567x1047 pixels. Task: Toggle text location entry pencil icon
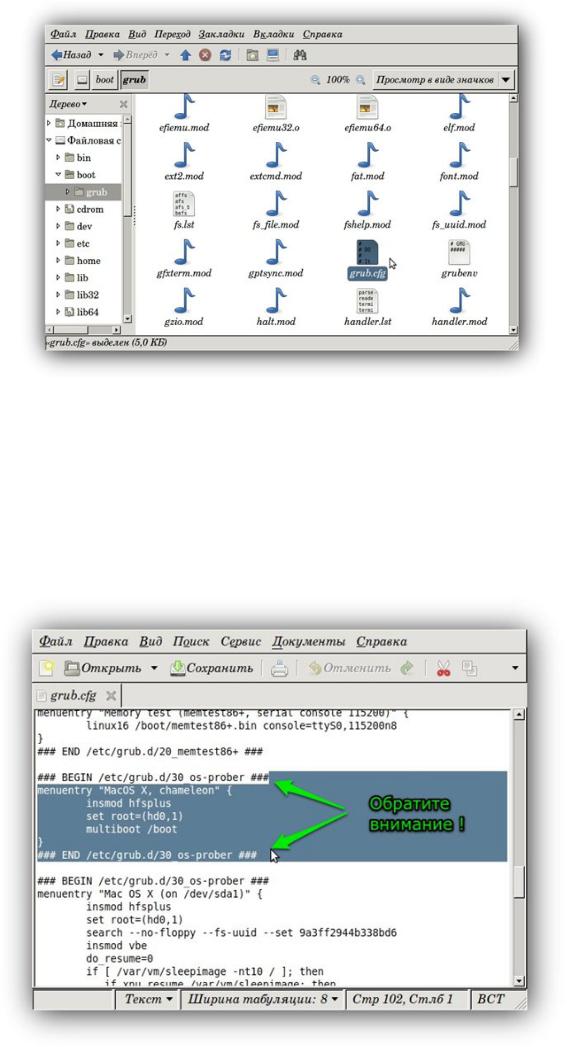(x=58, y=80)
